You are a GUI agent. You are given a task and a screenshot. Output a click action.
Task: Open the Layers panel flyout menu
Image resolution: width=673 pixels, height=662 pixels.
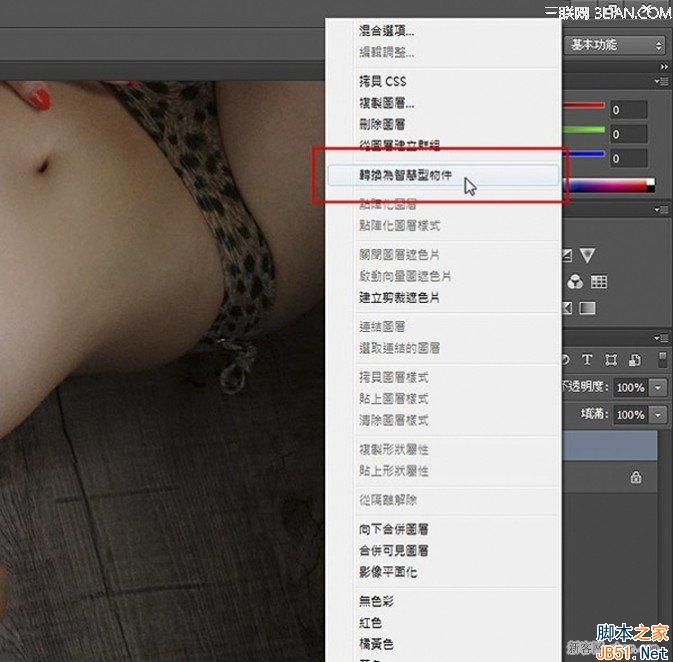click(x=661, y=338)
